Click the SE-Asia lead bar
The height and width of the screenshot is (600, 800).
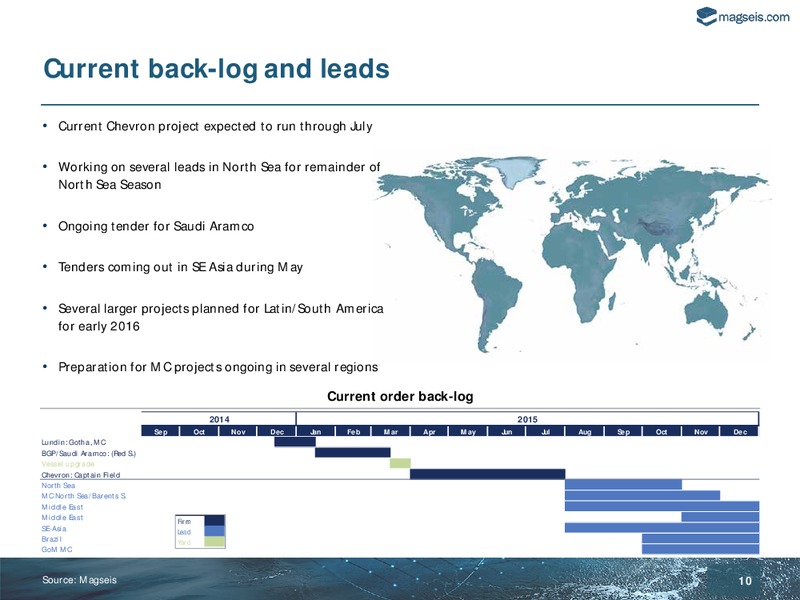coord(662,528)
